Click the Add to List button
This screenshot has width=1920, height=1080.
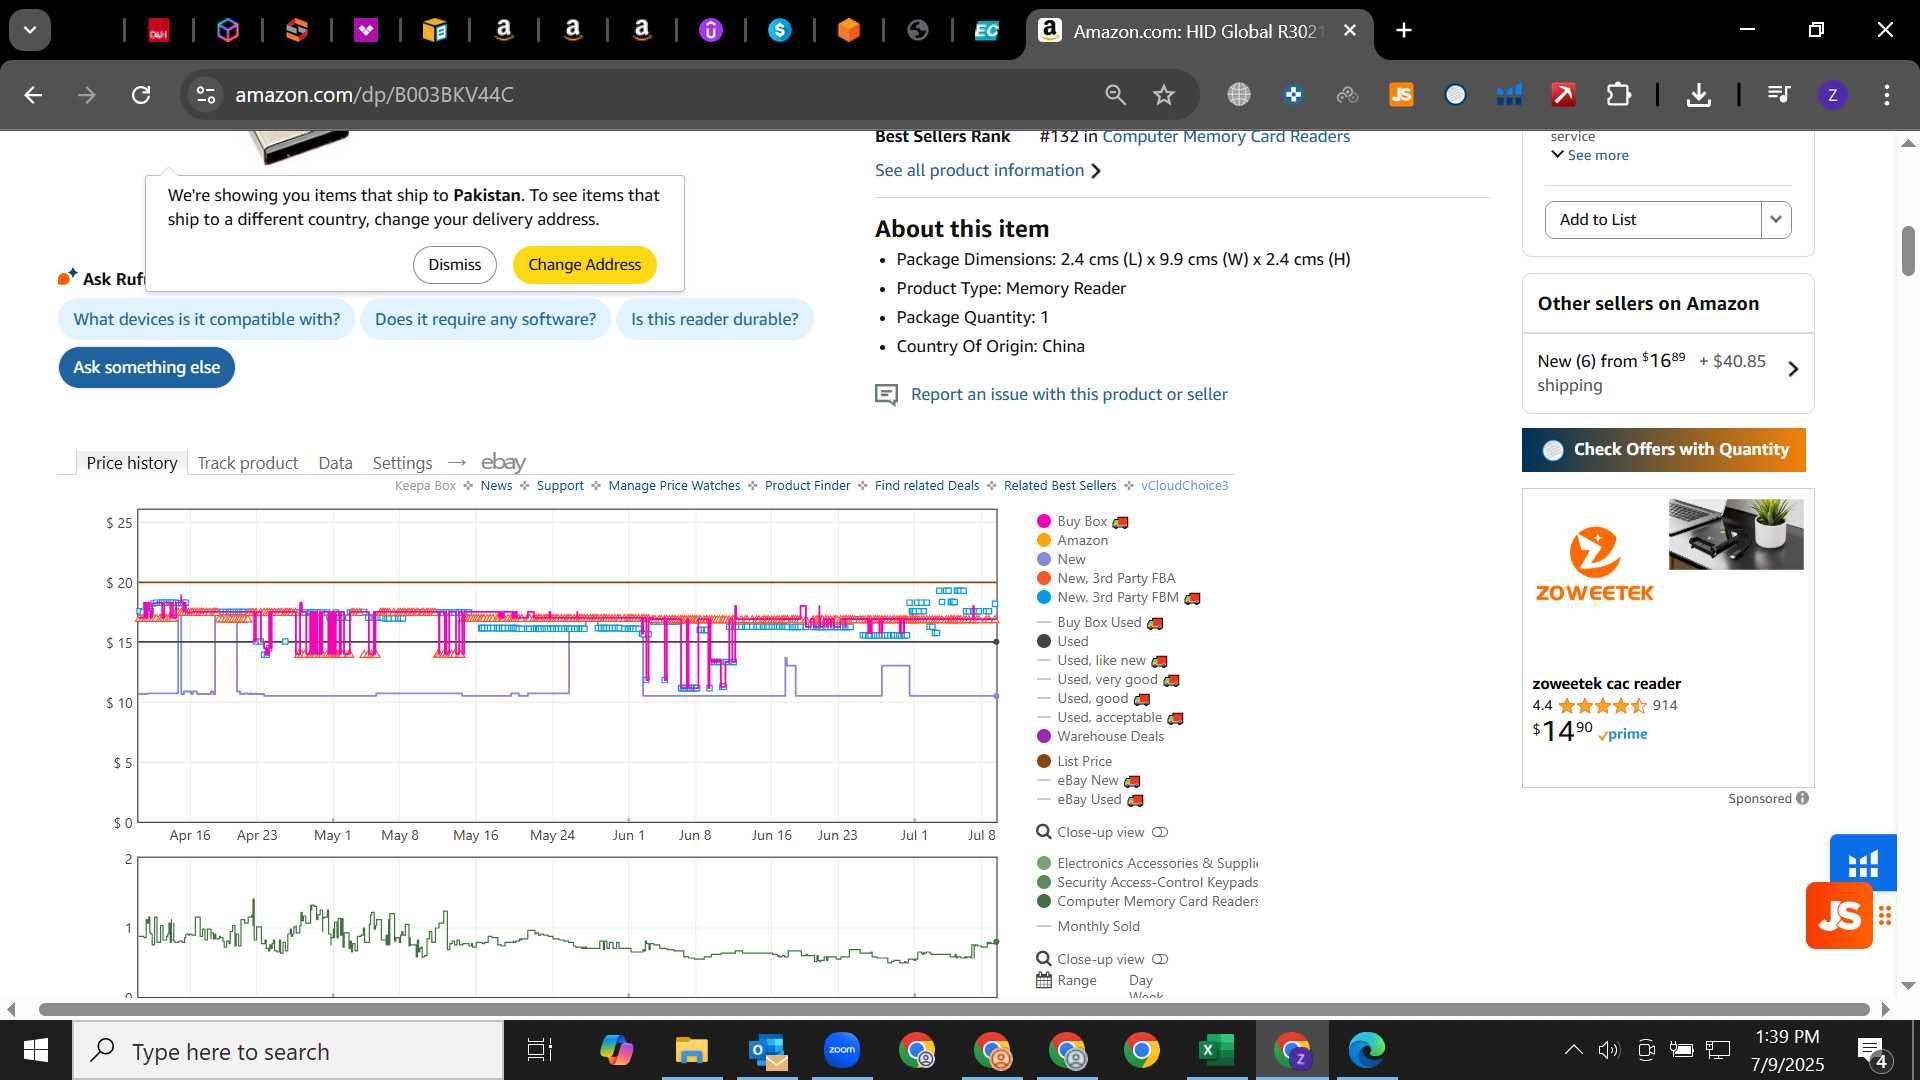click(1653, 220)
